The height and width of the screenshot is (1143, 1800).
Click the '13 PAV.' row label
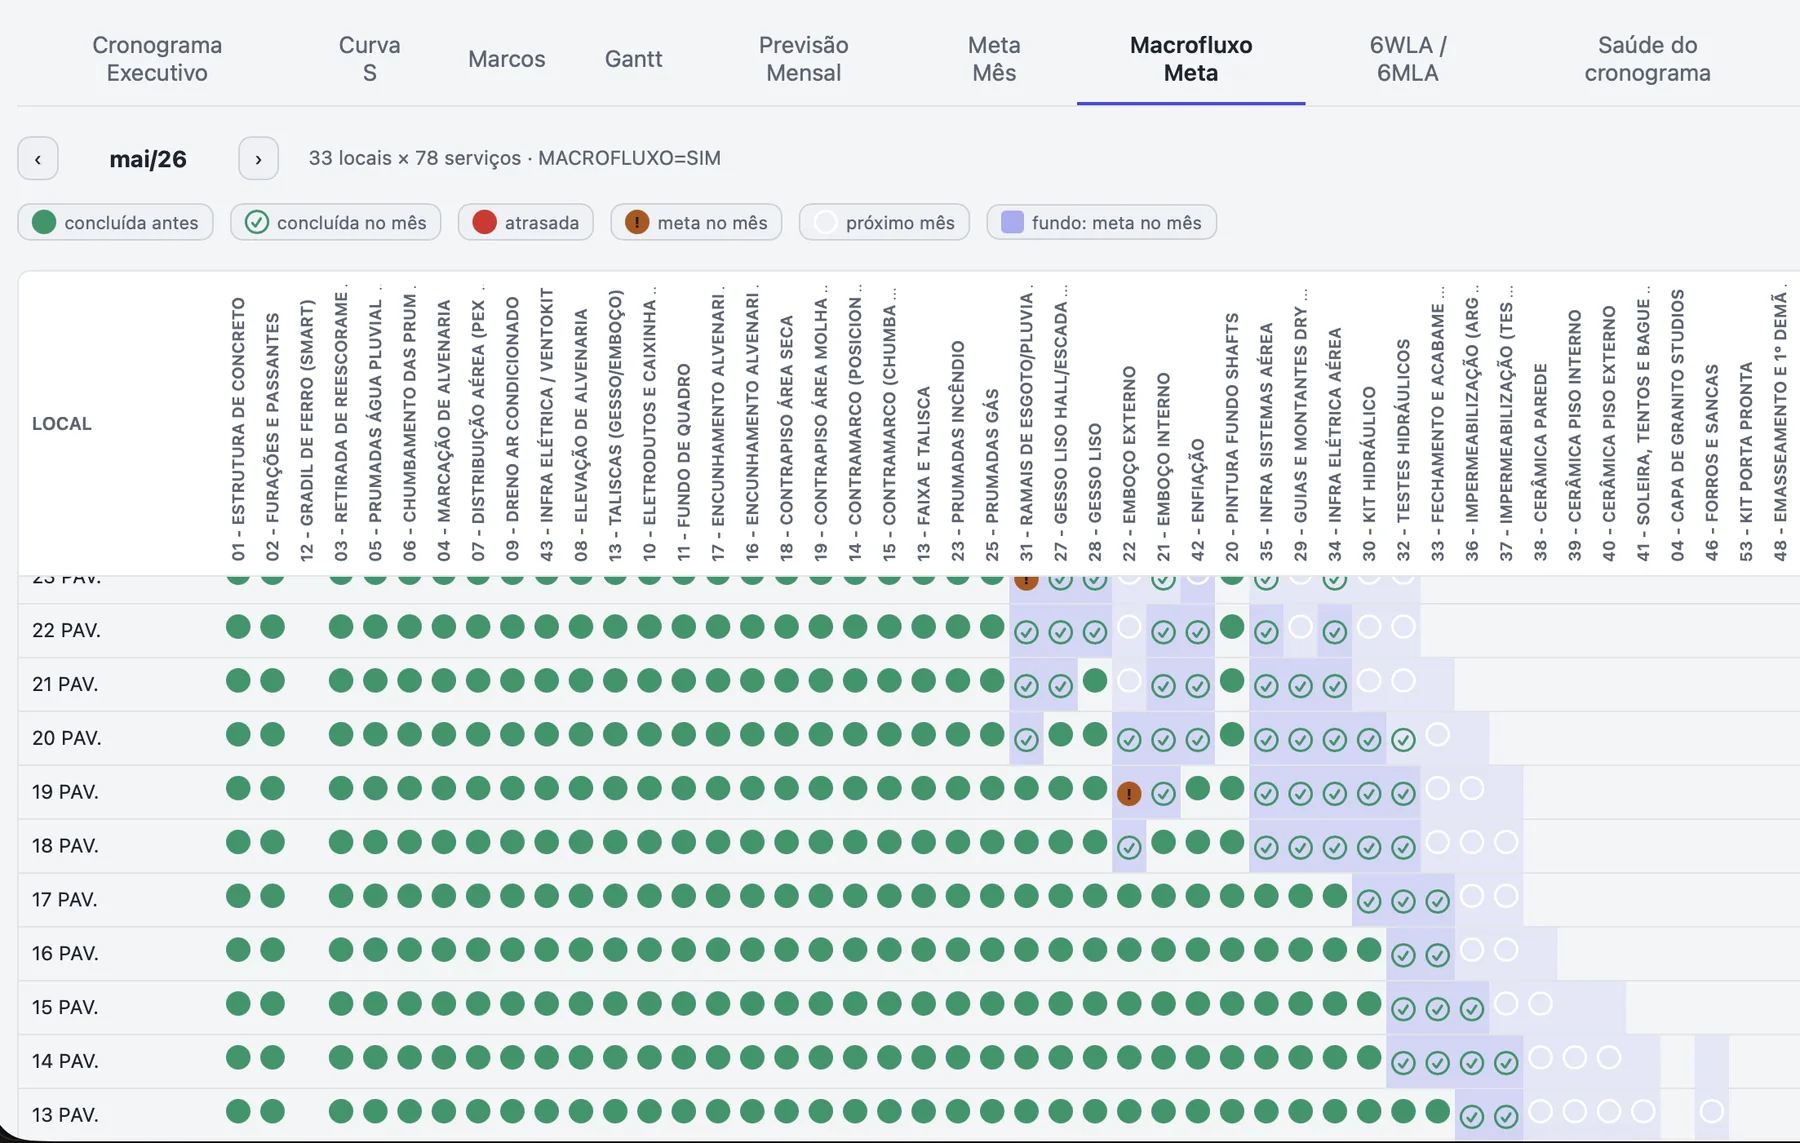click(x=66, y=1116)
